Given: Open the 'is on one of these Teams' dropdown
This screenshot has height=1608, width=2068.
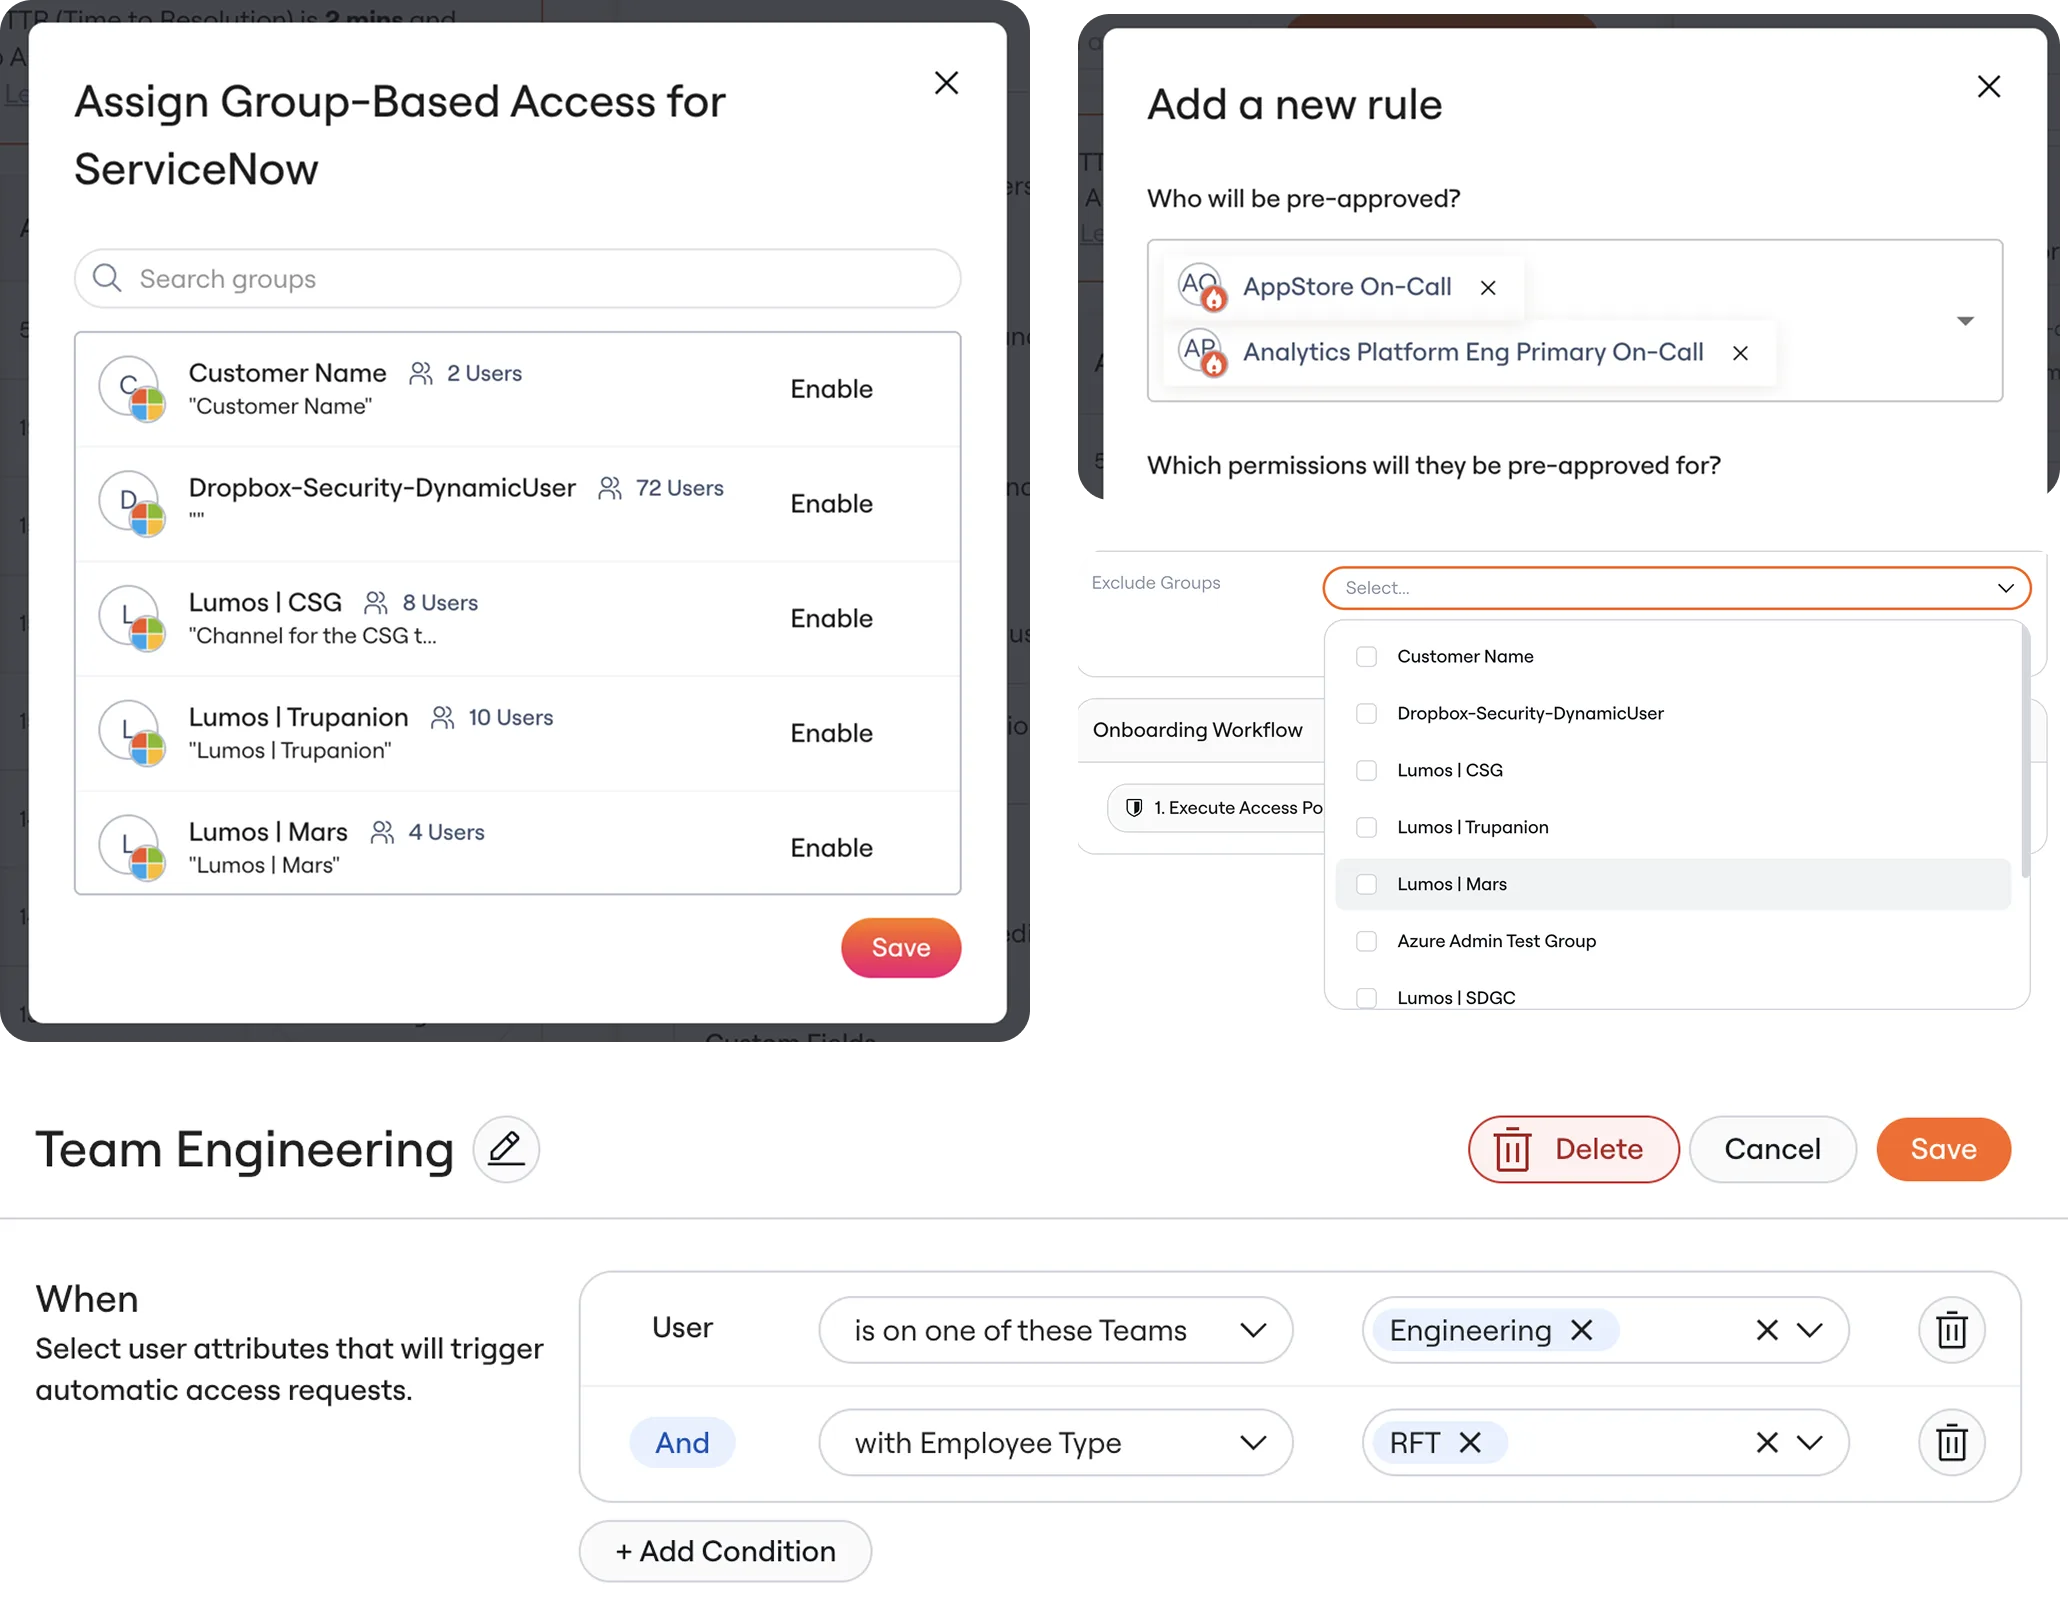Looking at the screenshot, I should [1055, 1330].
